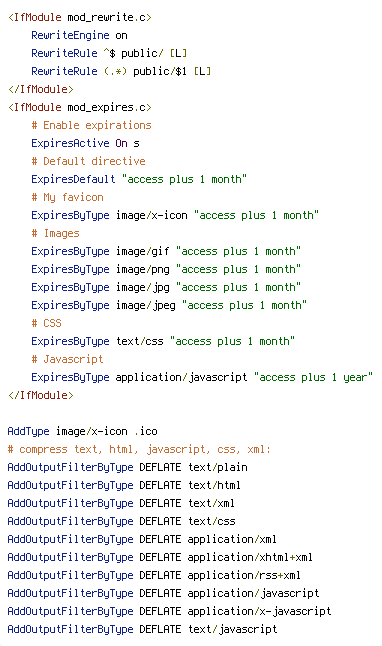Image resolution: width=382 pixels, height=646 pixels.
Task: Click the DEFLATE application/rss+xml line
Action: (x=154, y=576)
